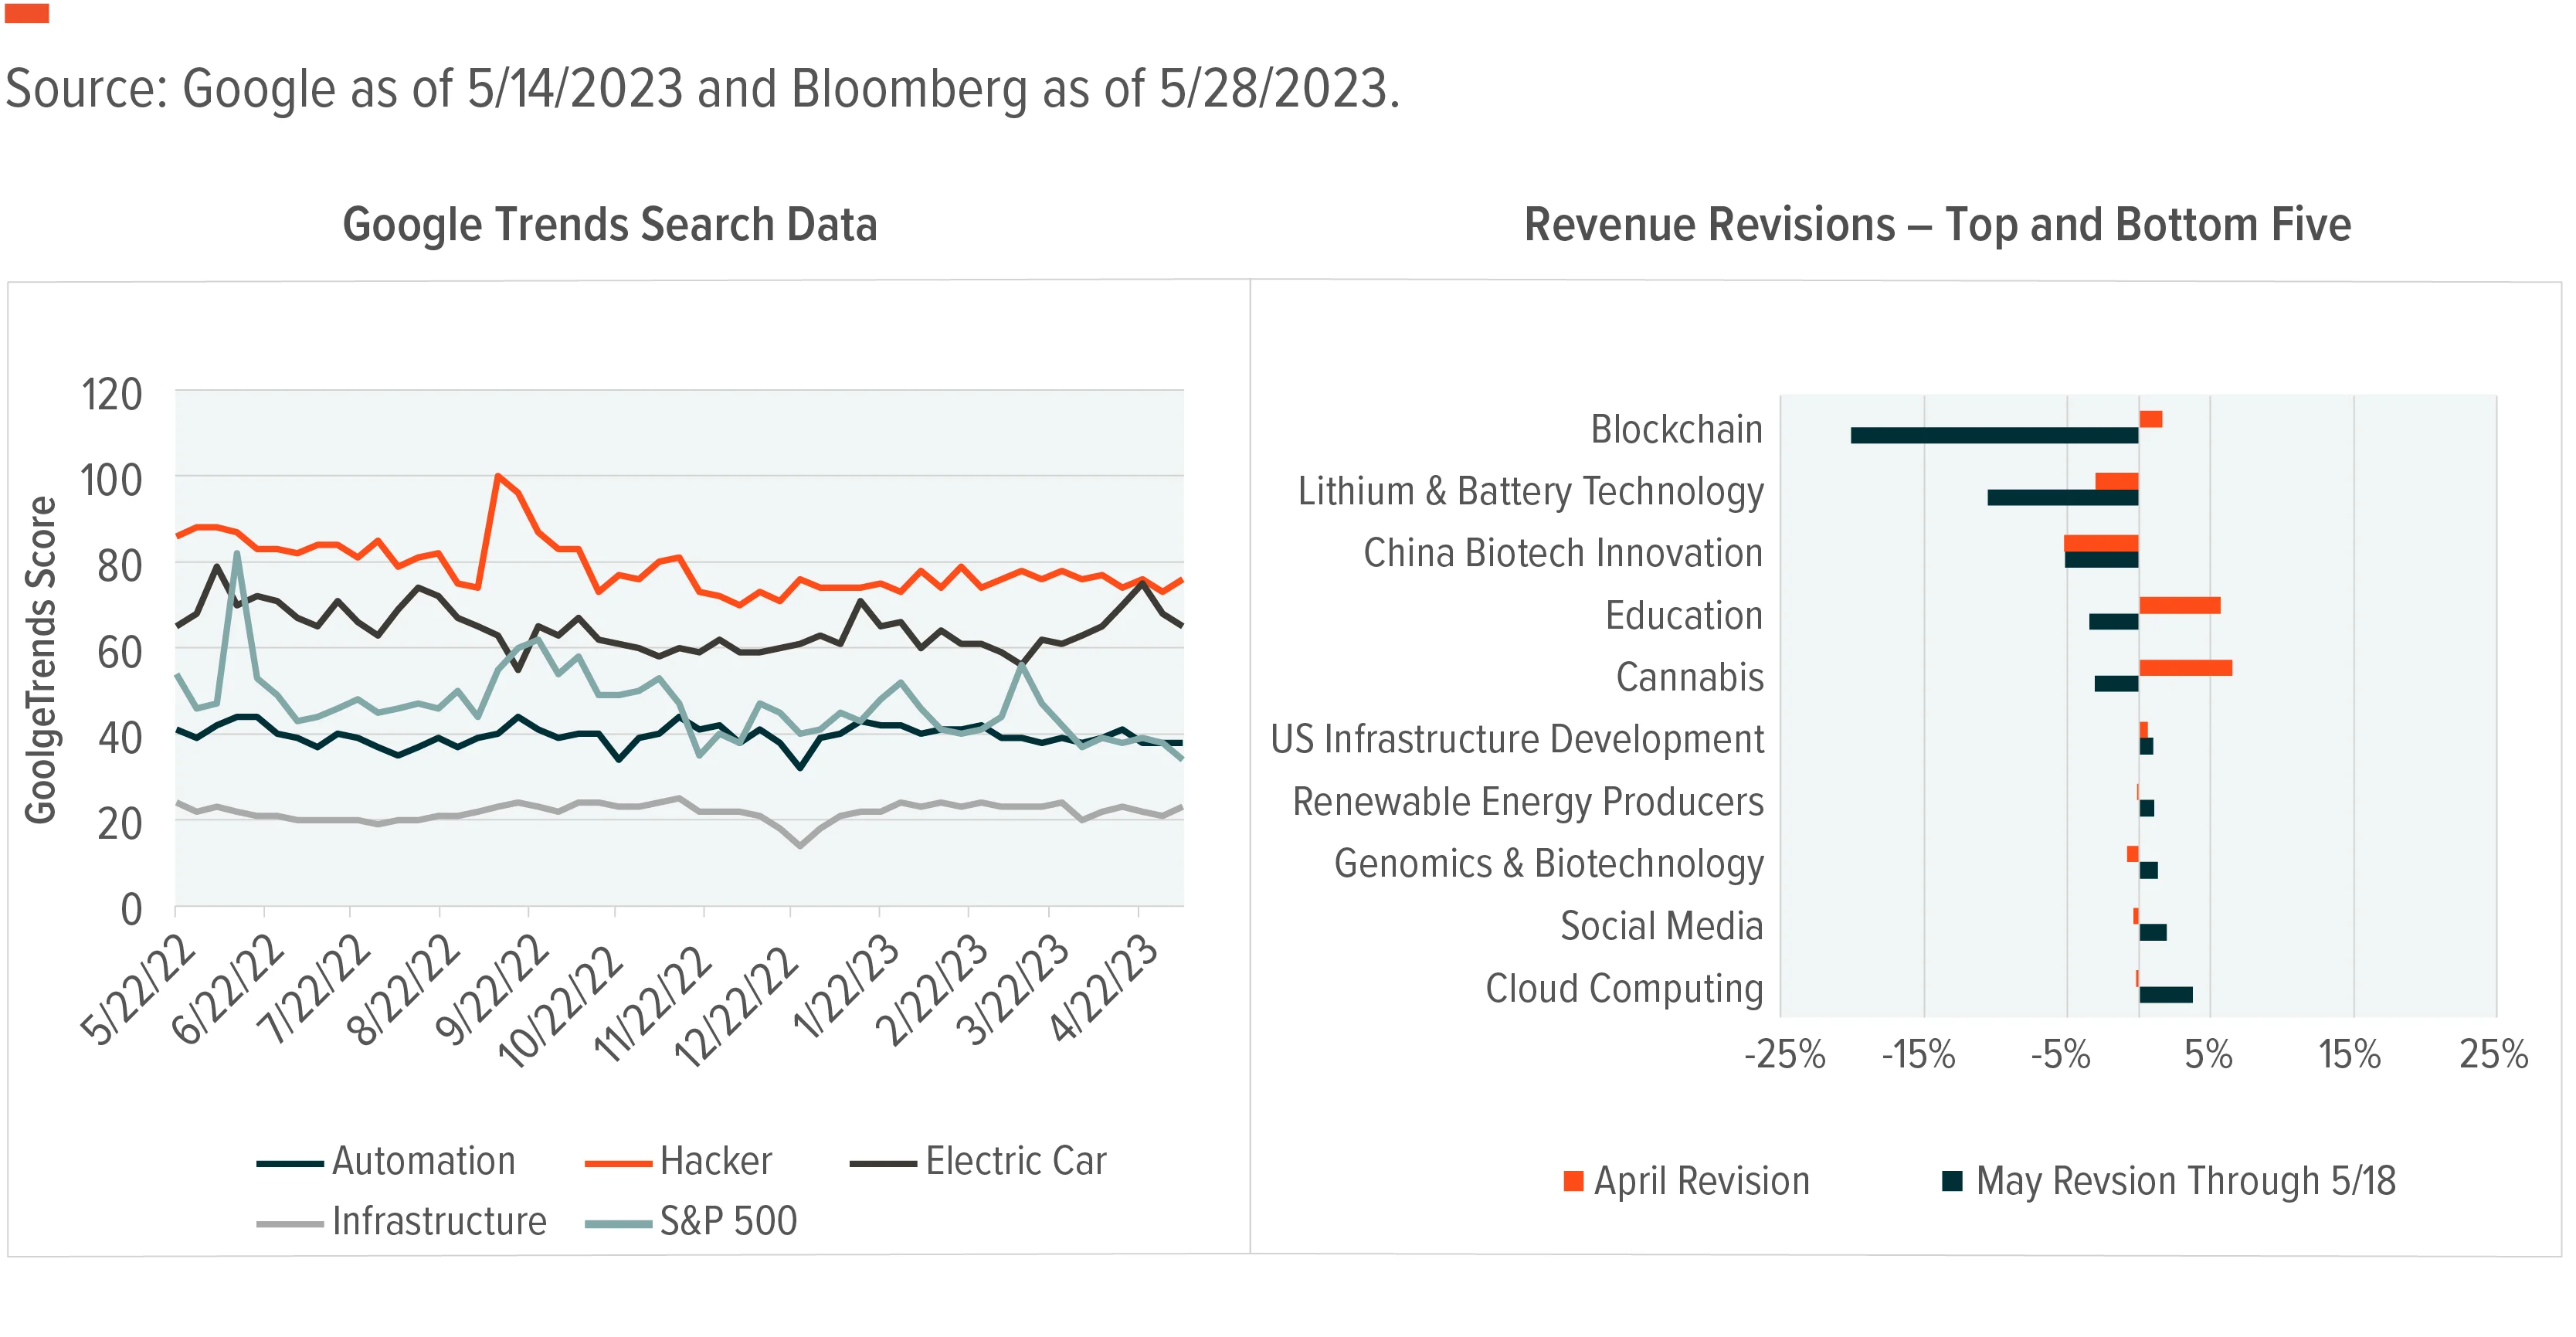Click the 12/22/22 date axis label
2576x1337 pixels.
[x=736, y=1005]
